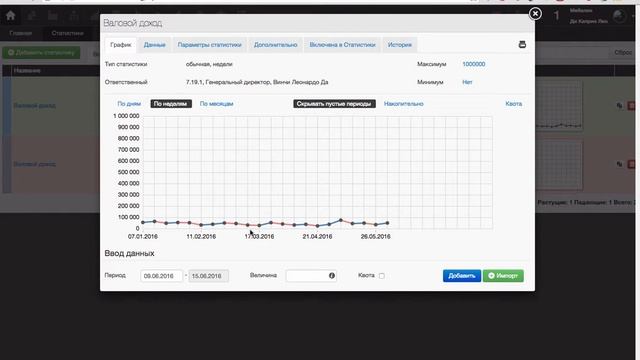The height and width of the screenshot is (360, 640).
Task: Click the chart thumbnail in green row
Action: point(559,106)
